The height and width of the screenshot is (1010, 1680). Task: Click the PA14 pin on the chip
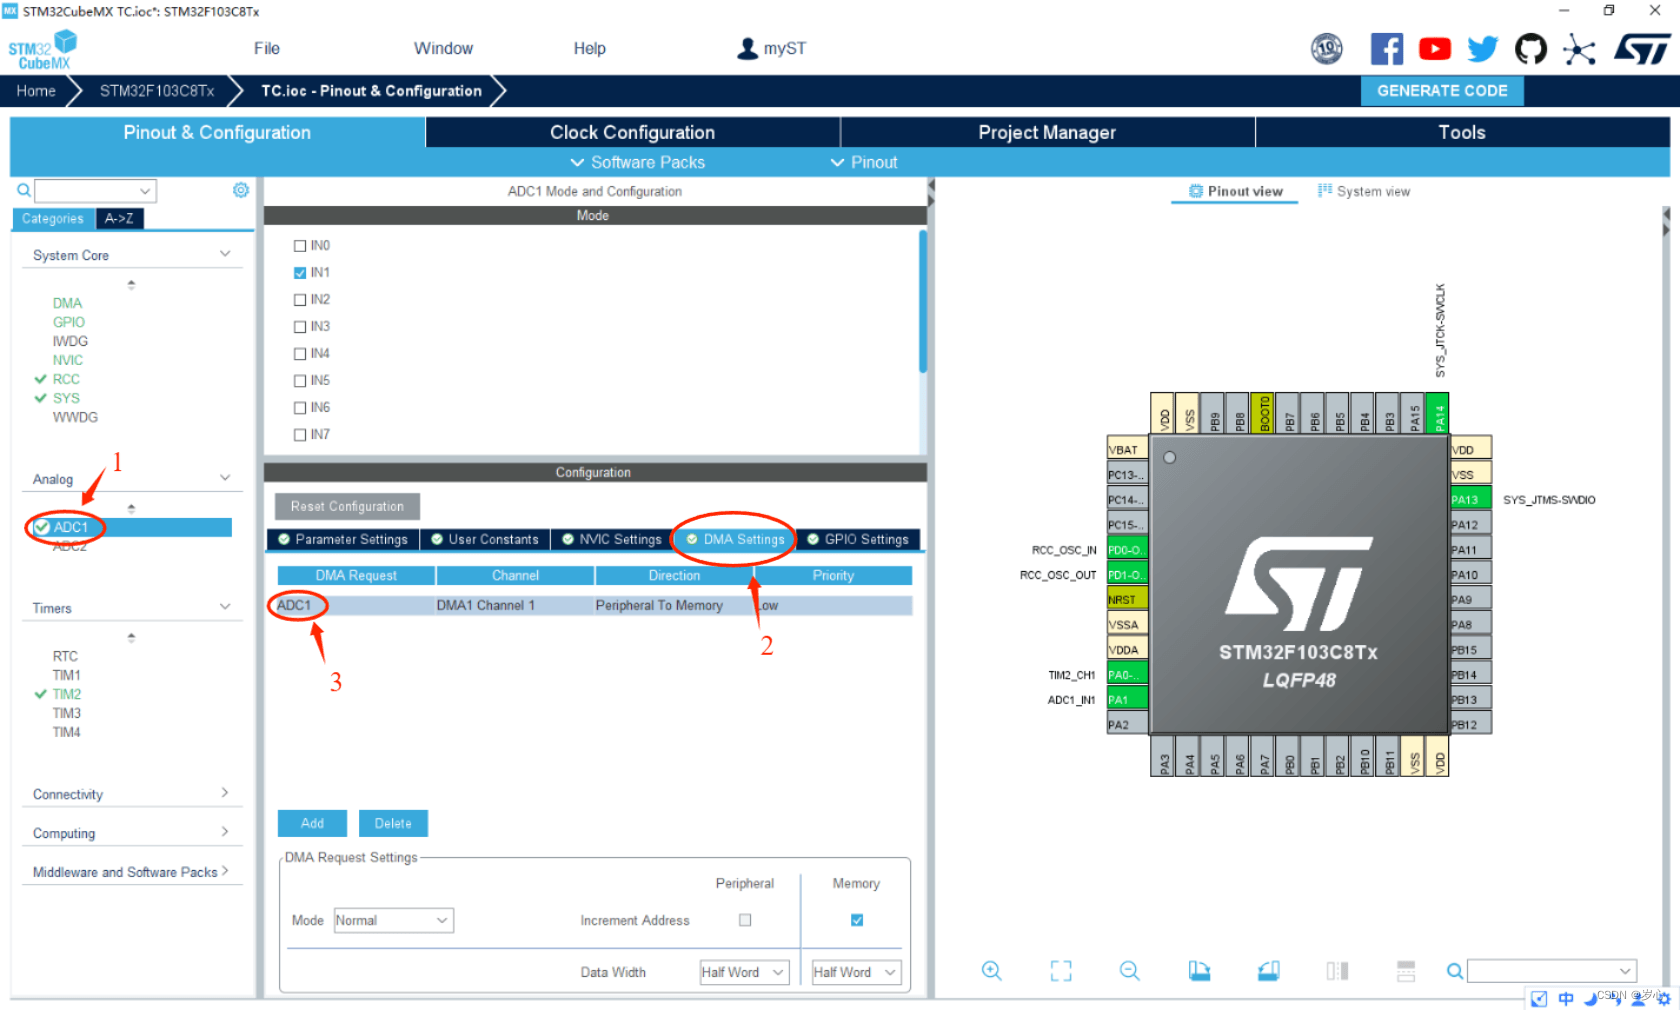pos(1438,413)
